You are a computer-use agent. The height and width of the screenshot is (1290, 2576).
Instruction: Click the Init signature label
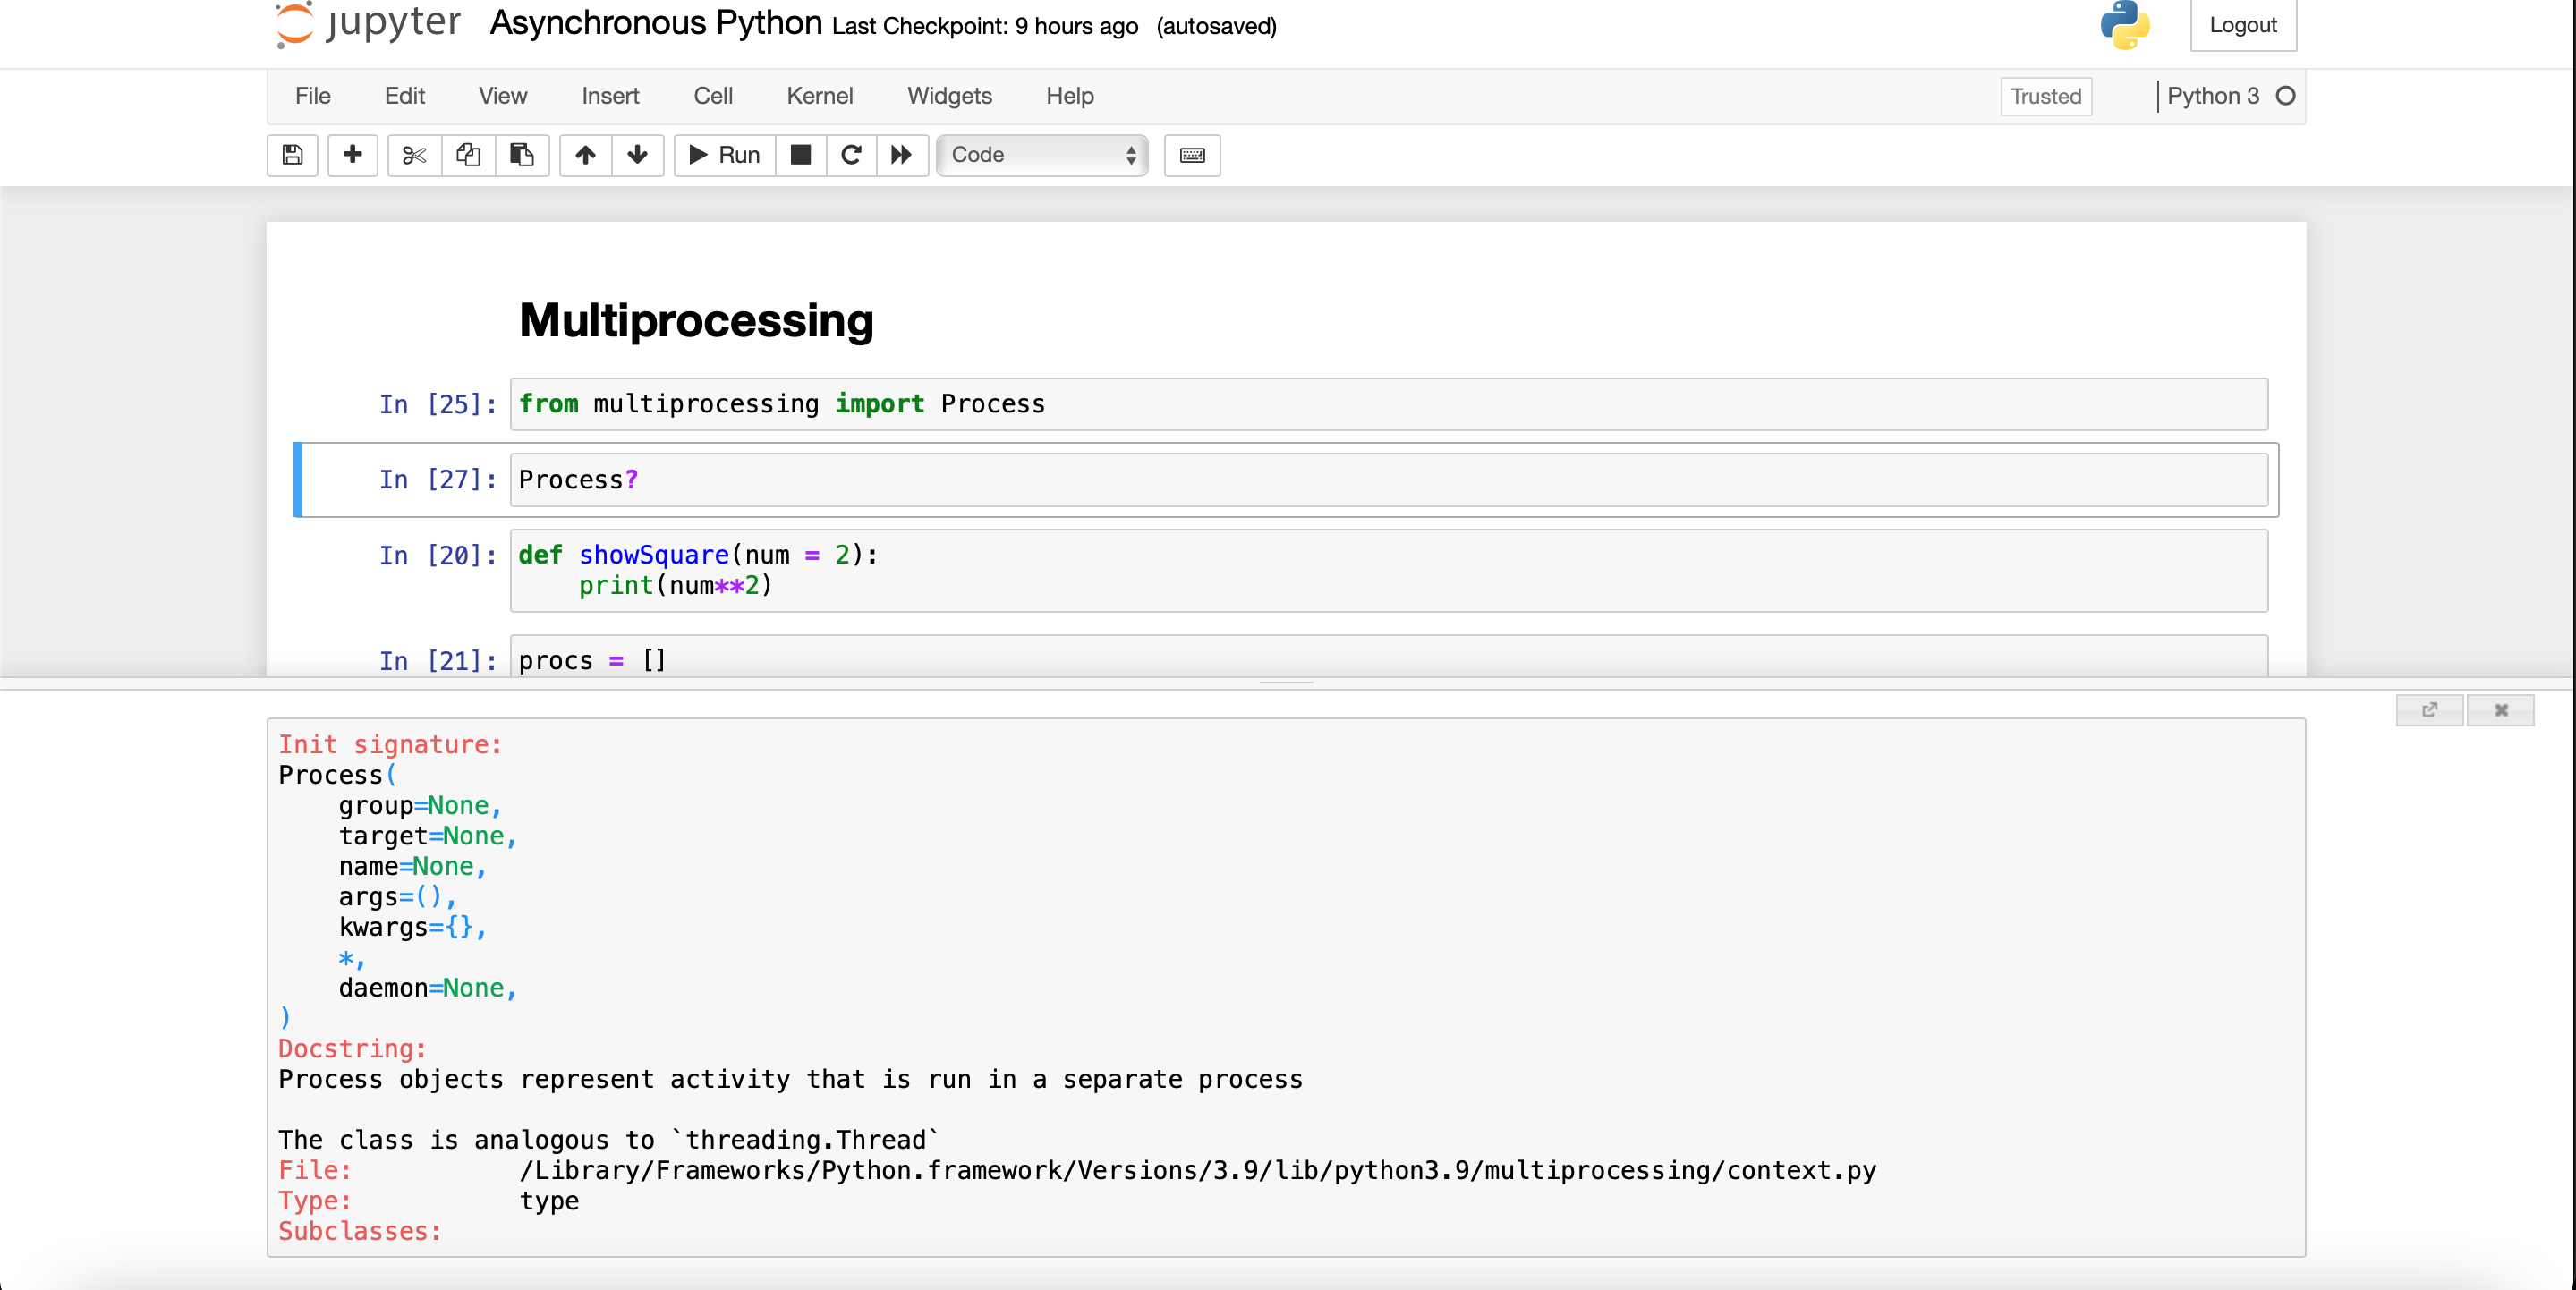pos(390,744)
